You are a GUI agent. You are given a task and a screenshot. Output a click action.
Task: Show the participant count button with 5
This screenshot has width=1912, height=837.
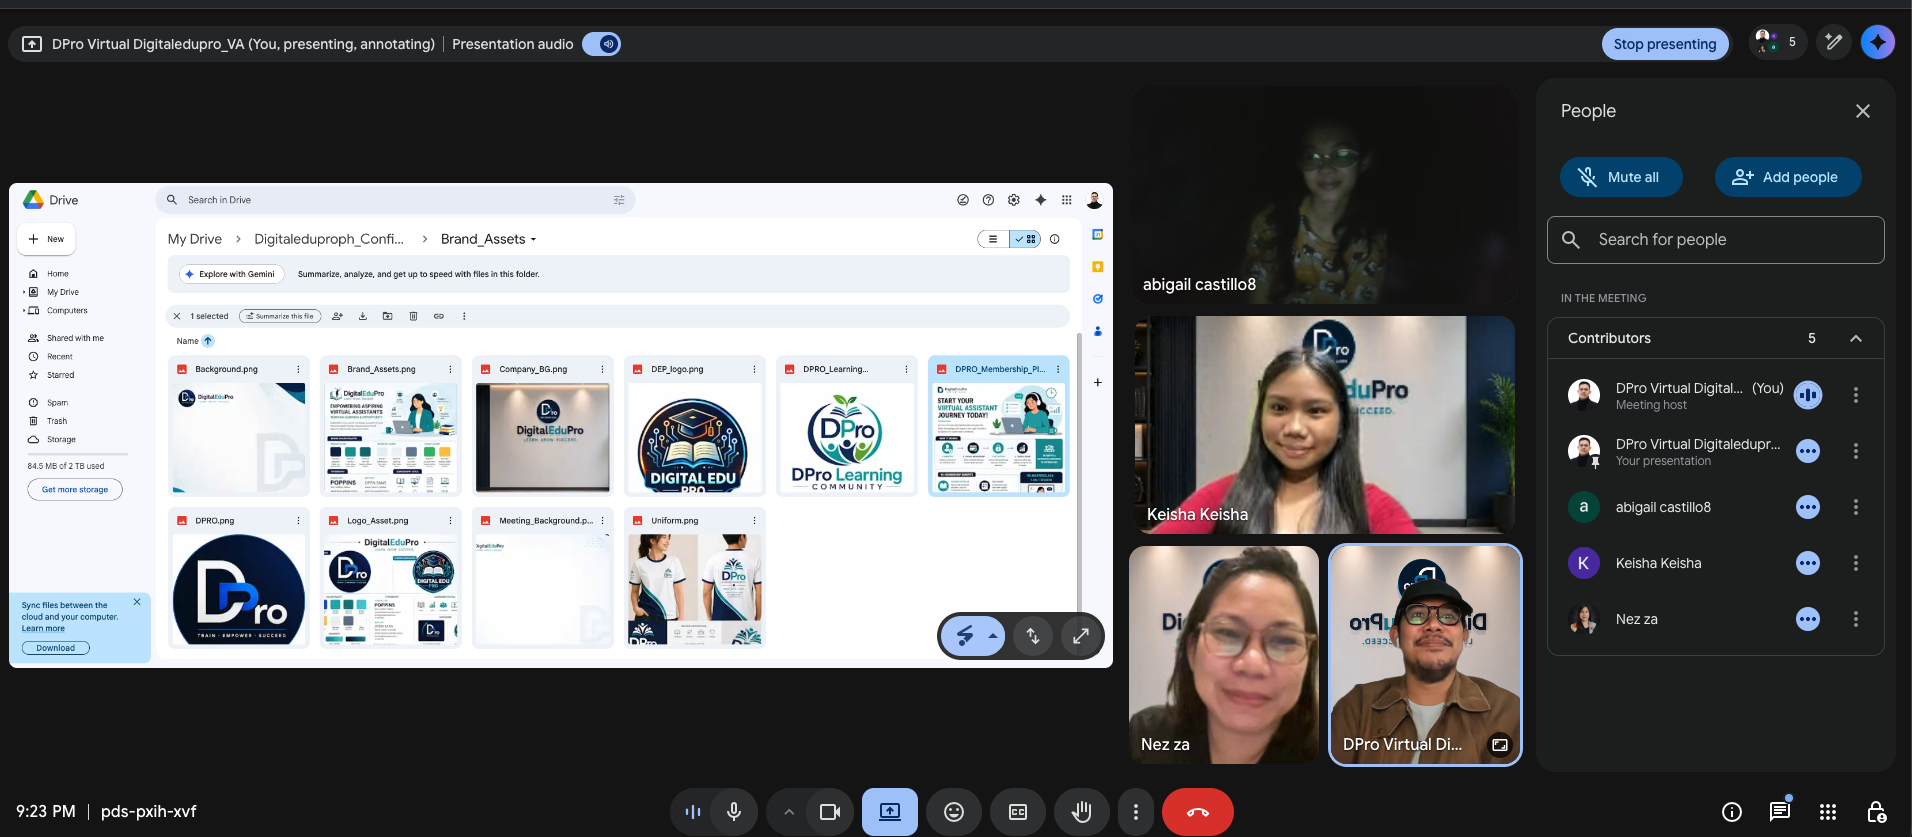(1778, 42)
